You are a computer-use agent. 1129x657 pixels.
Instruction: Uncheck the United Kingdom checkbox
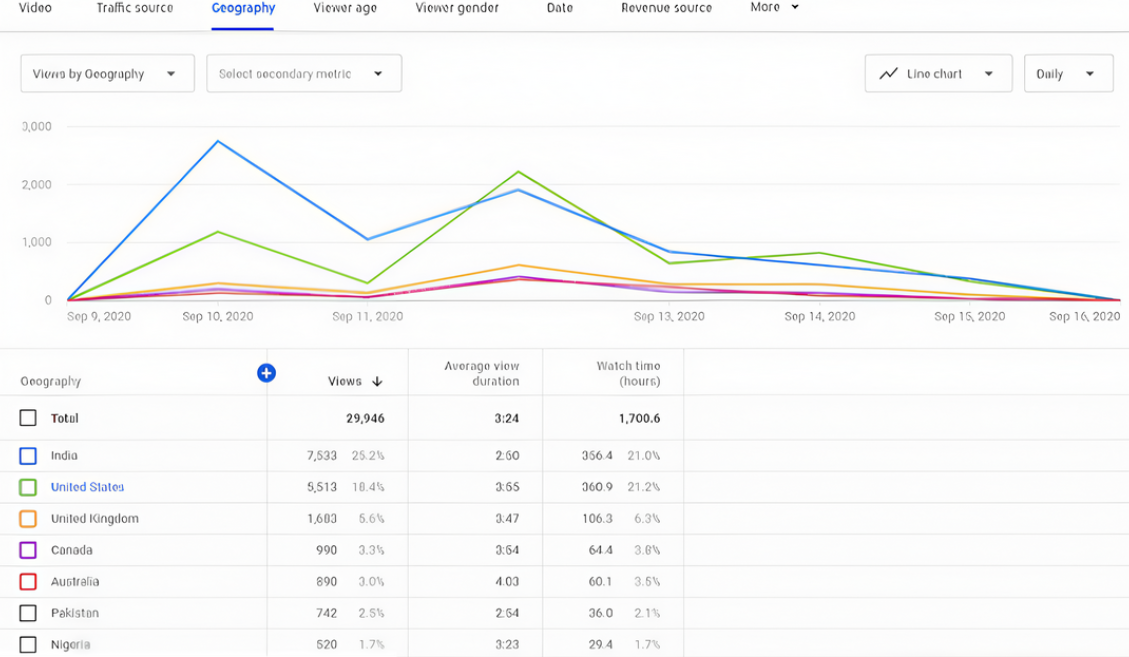click(x=28, y=519)
